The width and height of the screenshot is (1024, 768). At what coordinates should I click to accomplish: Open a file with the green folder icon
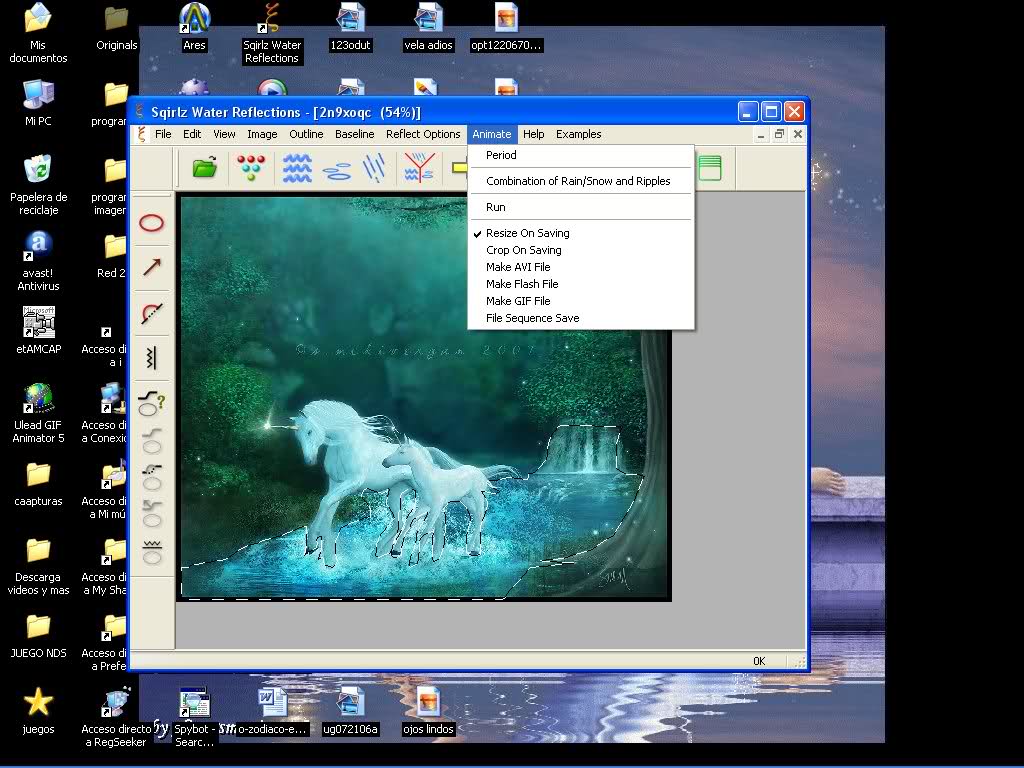[x=204, y=168]
